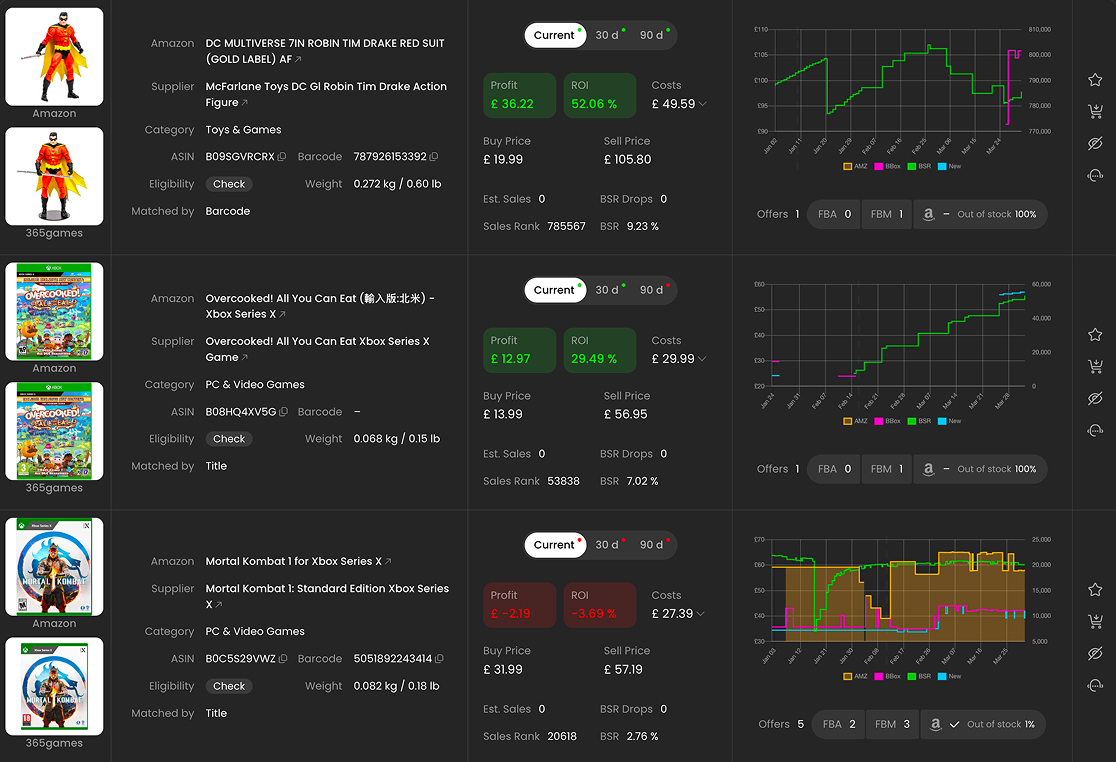Expand Costs £ 27.39 breakdown
Viewport: 1116px width, 762px height.
(x=701, y=613)
